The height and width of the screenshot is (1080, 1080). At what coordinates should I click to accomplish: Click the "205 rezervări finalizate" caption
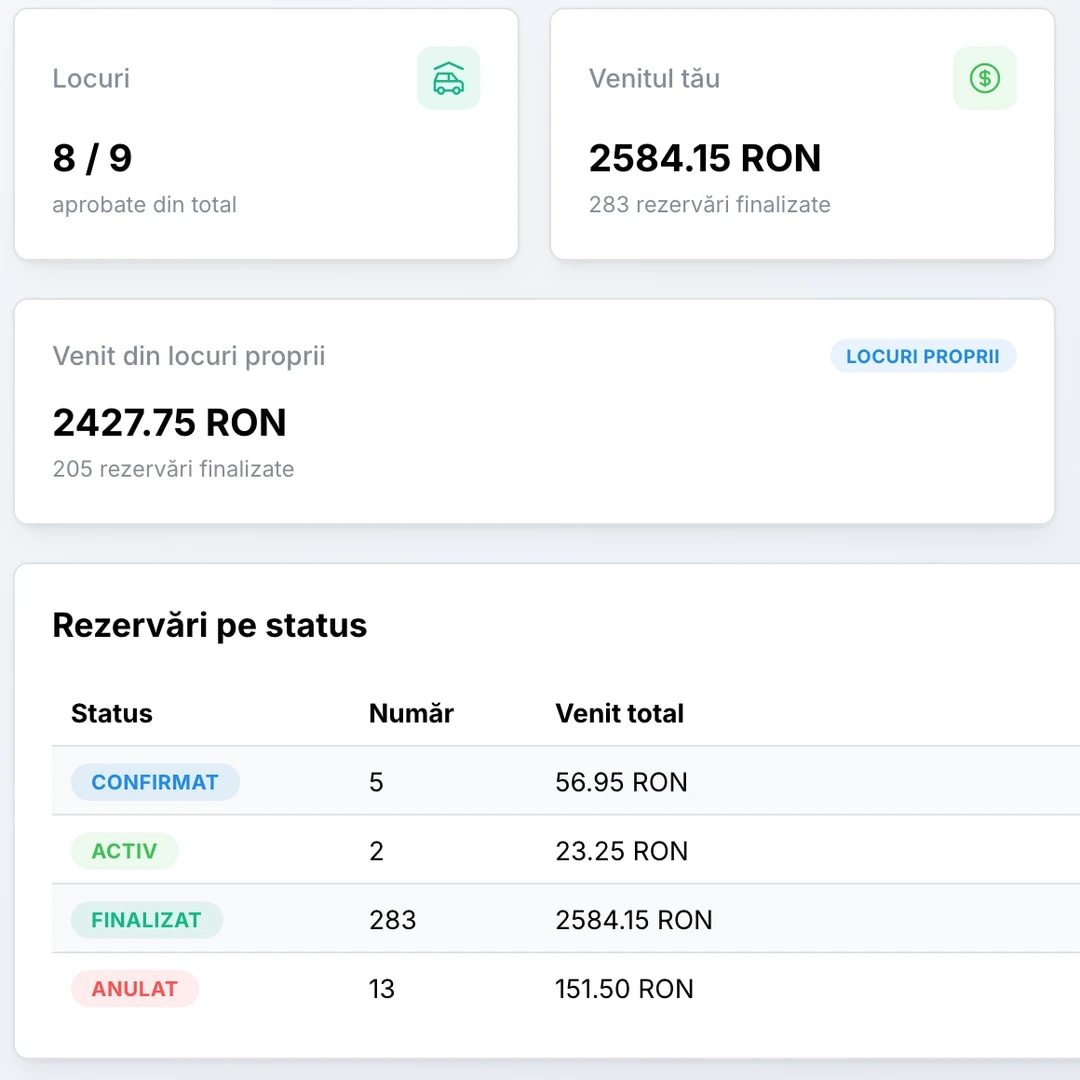[x=174, y=469]
